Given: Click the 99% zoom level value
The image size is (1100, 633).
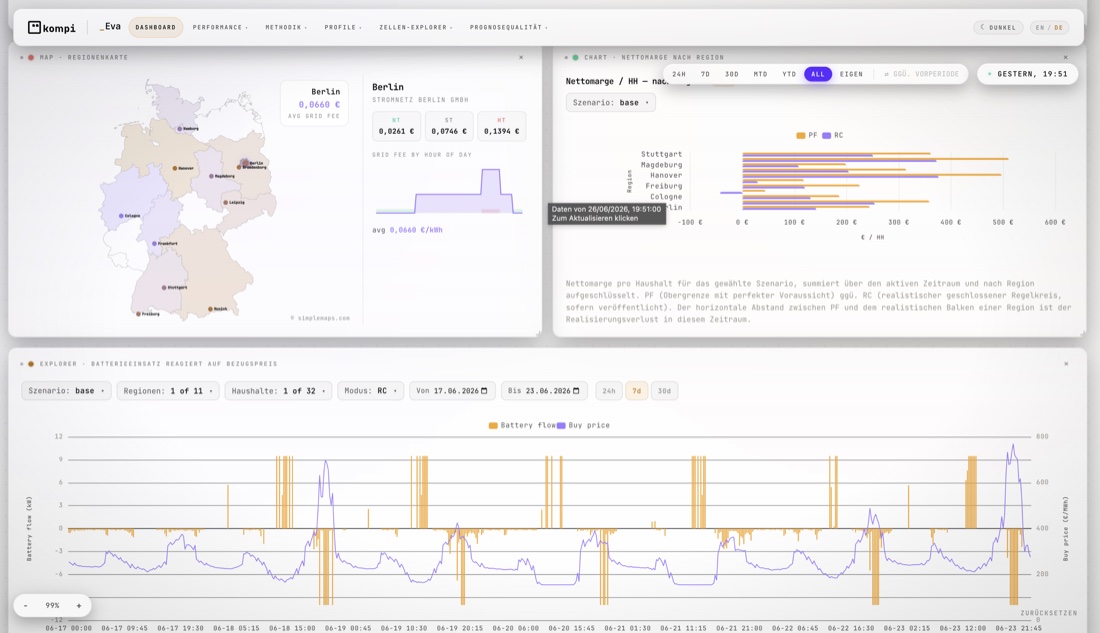Looking at the screenshot, I should click(53, 606).
